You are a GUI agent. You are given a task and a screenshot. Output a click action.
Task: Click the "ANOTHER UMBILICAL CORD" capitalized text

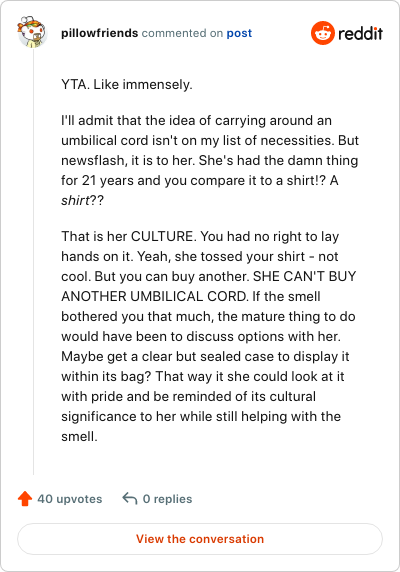[x=154, y=296]
